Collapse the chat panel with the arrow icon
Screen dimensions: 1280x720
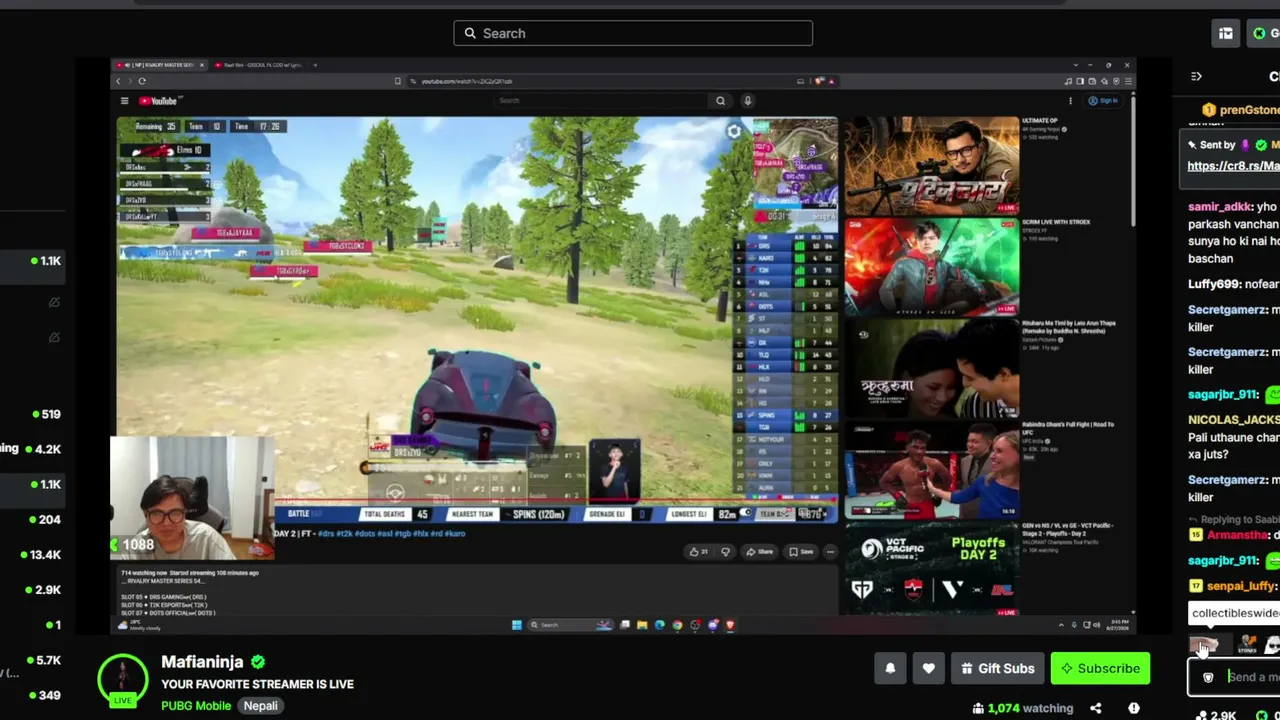click(x=1196, y=76)
